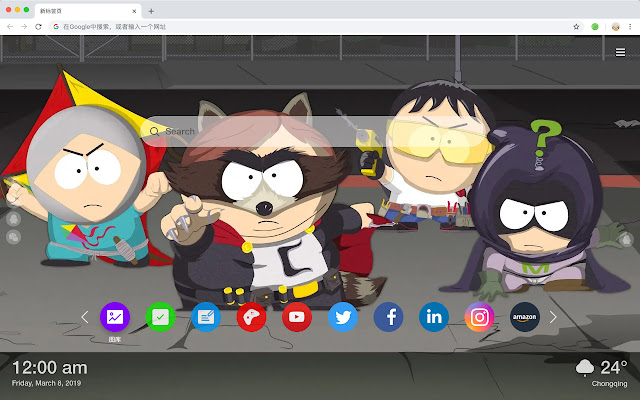Click the magnifier icon in Search box
The image size is (640, 400).
pyautogui.click(x=154, y=131)
